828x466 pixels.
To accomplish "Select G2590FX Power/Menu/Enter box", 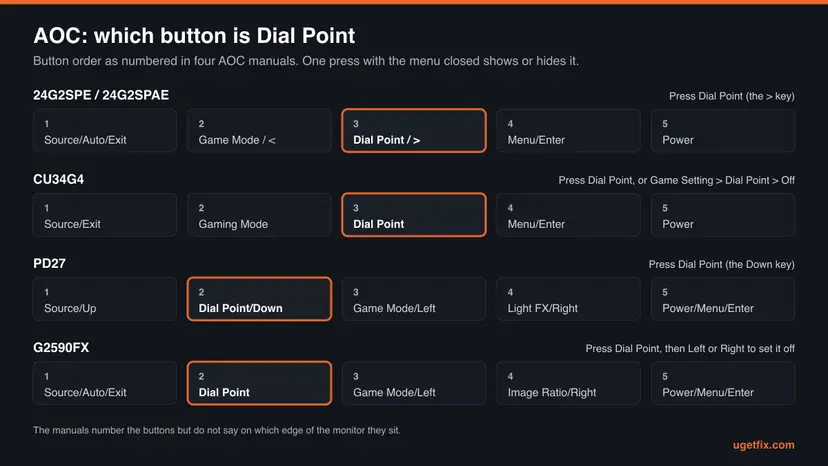I will pyautogui.click(x=723, y=383).
